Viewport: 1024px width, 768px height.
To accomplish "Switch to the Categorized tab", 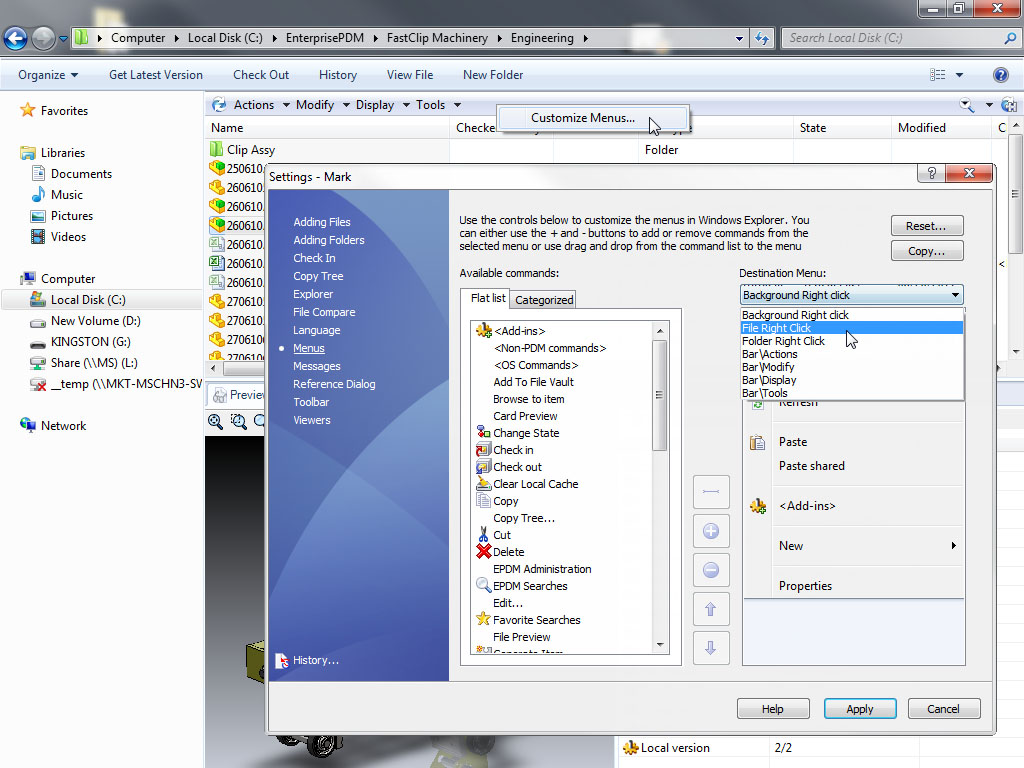I will 544,299.
